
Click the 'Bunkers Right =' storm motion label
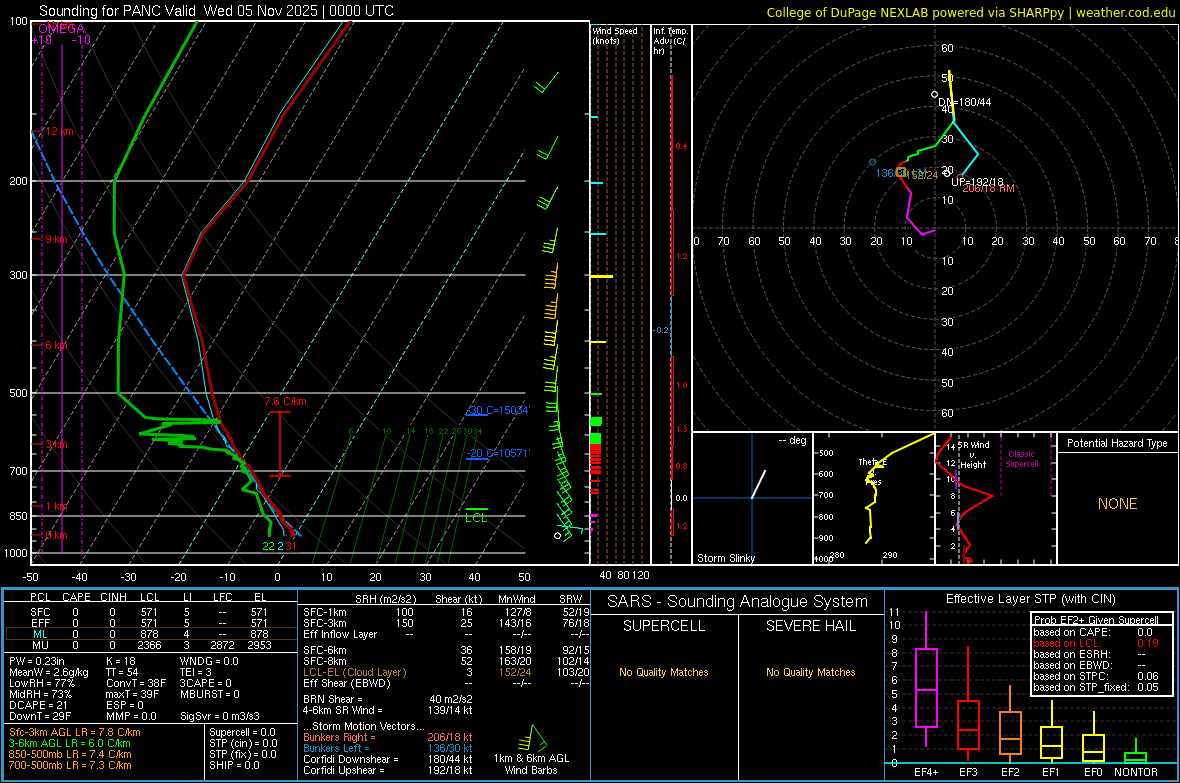pyautogui.click(x=339, y=738)
